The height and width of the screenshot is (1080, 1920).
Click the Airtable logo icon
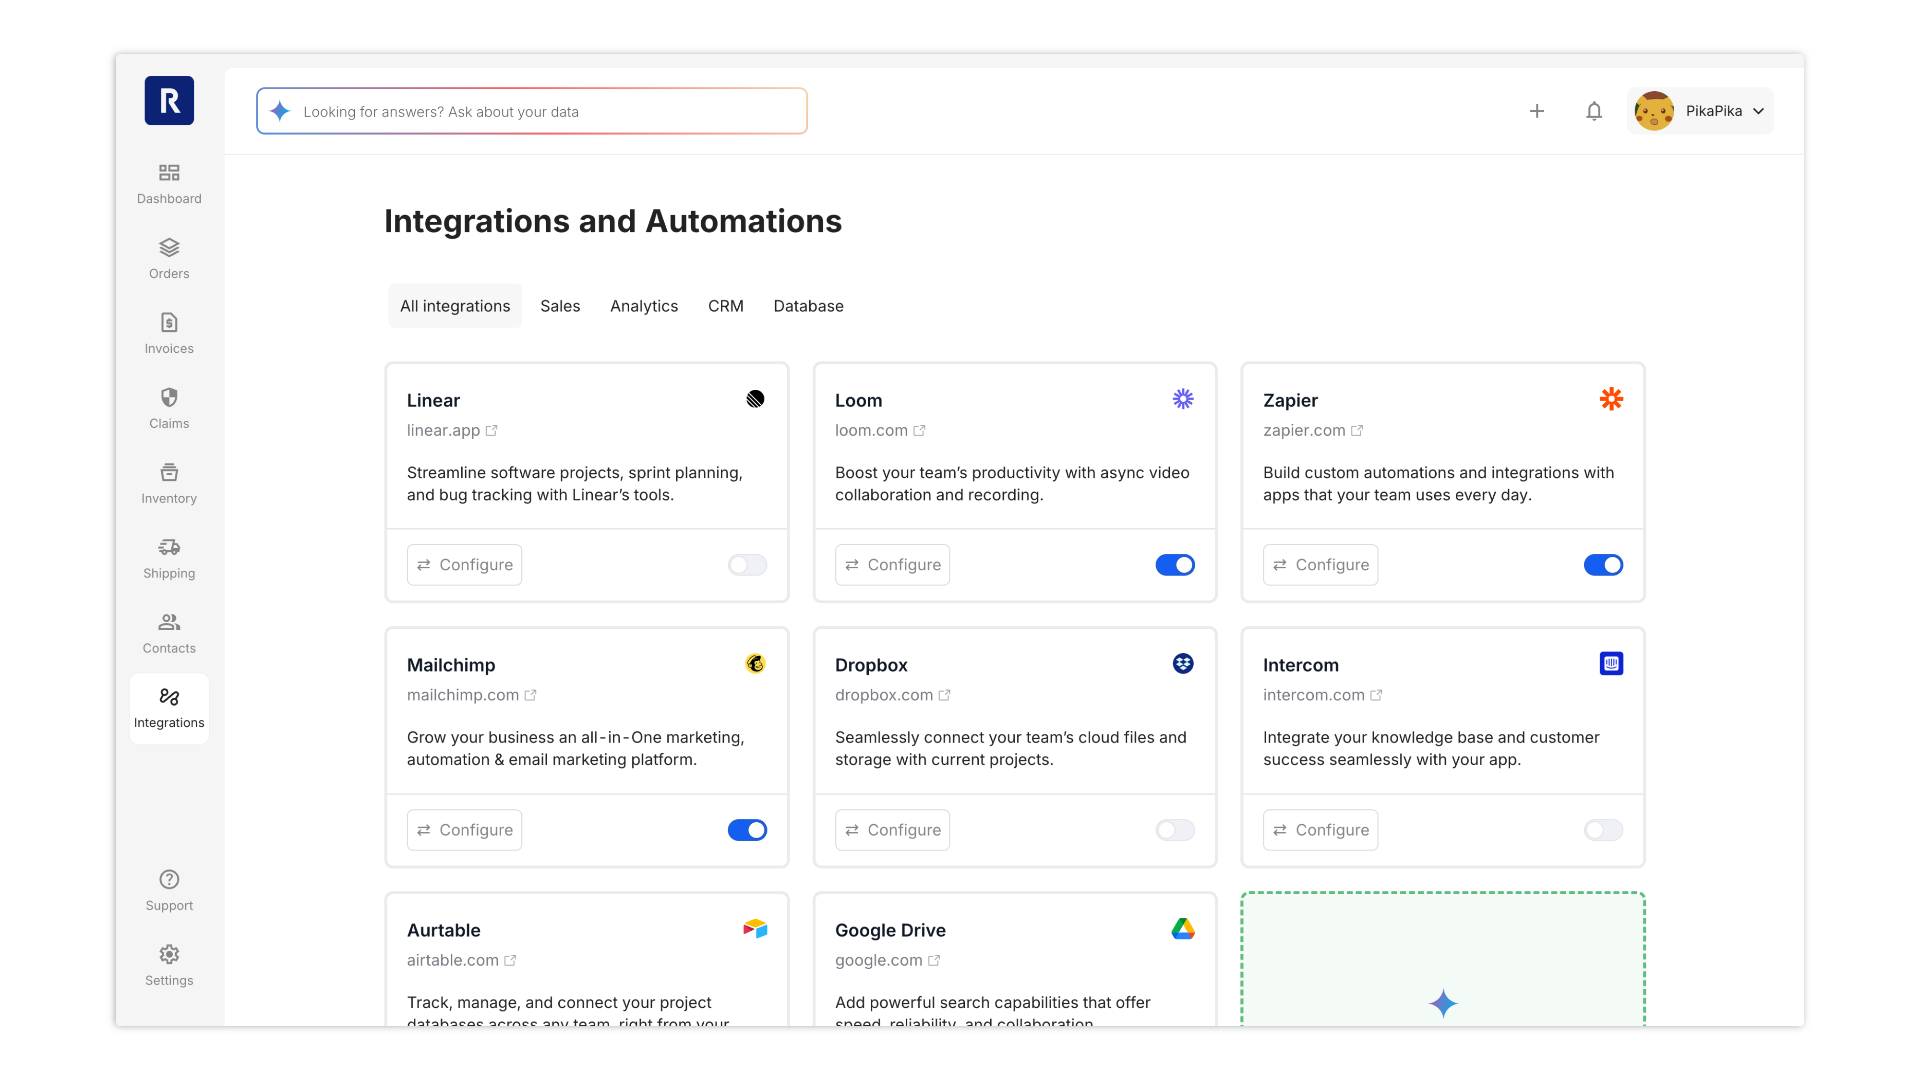click(x=755, y=929)
